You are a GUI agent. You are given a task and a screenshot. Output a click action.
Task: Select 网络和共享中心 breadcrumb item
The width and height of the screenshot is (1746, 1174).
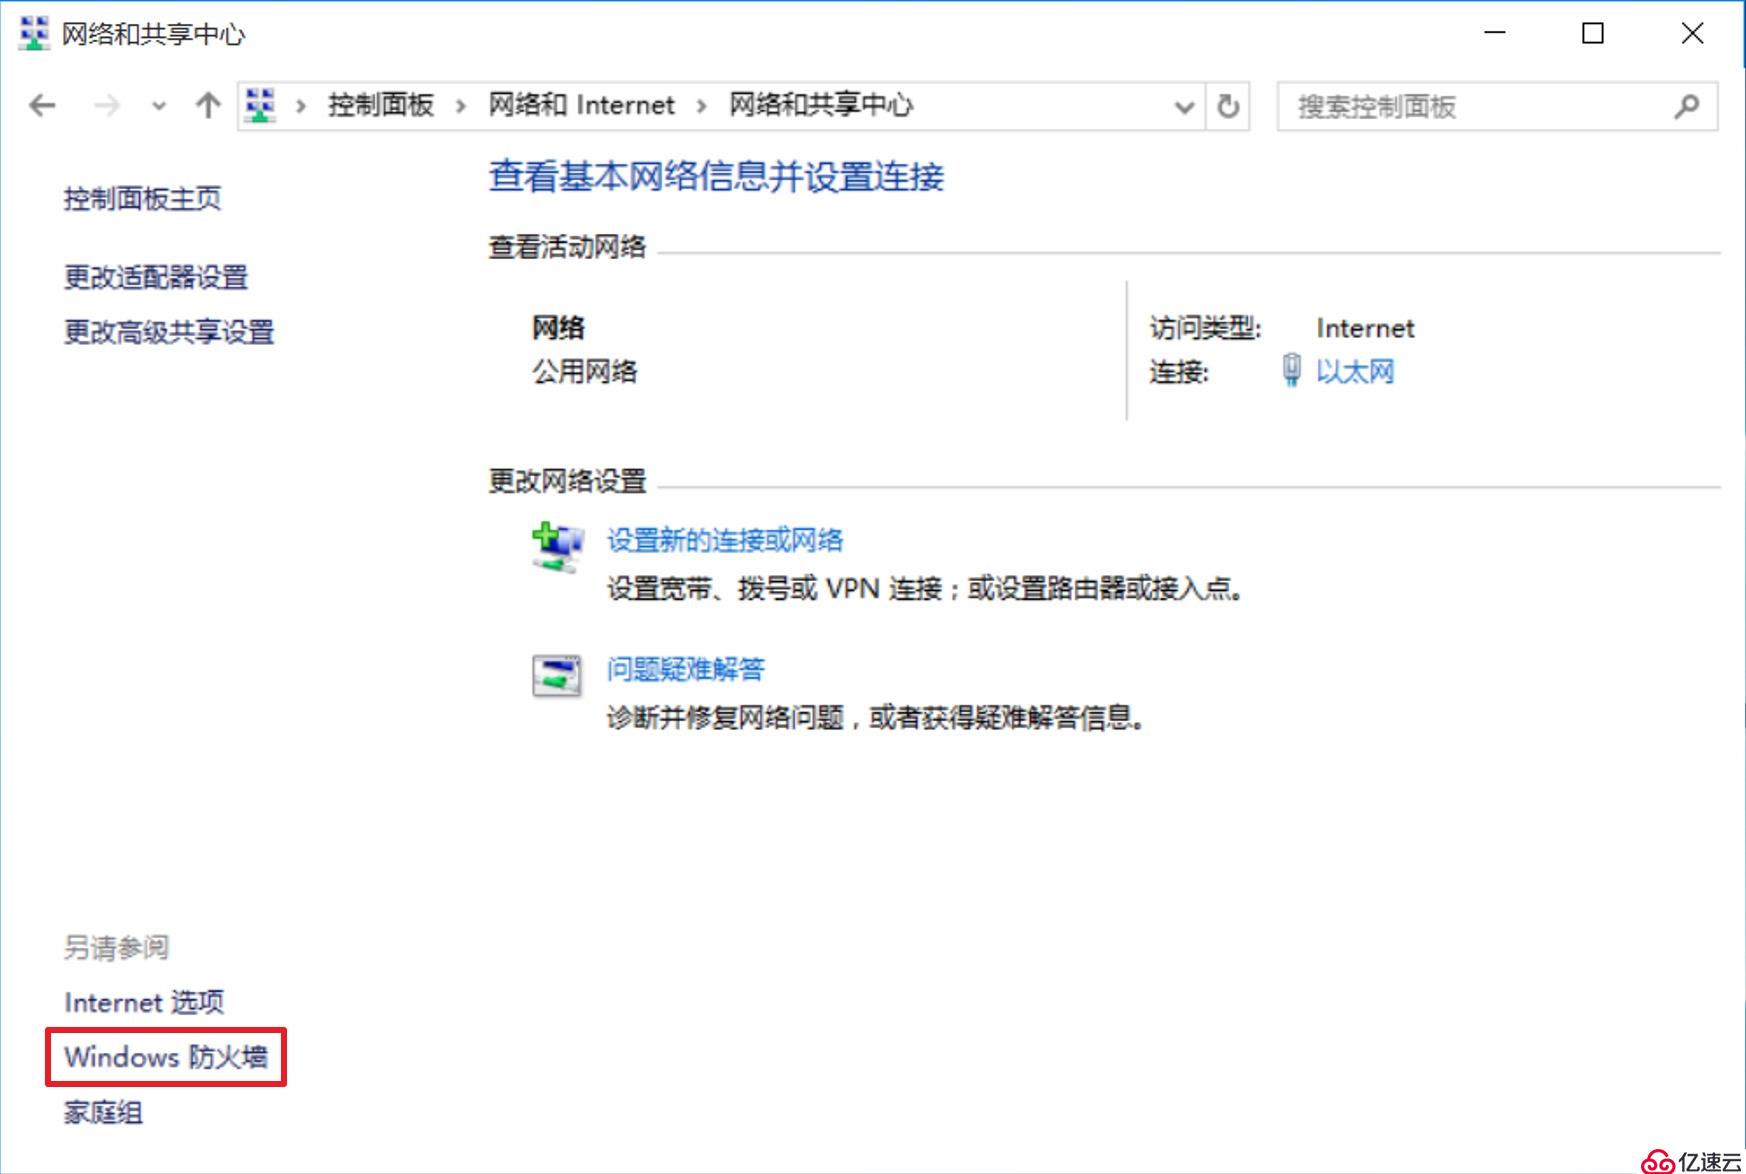tap(821, 105)
